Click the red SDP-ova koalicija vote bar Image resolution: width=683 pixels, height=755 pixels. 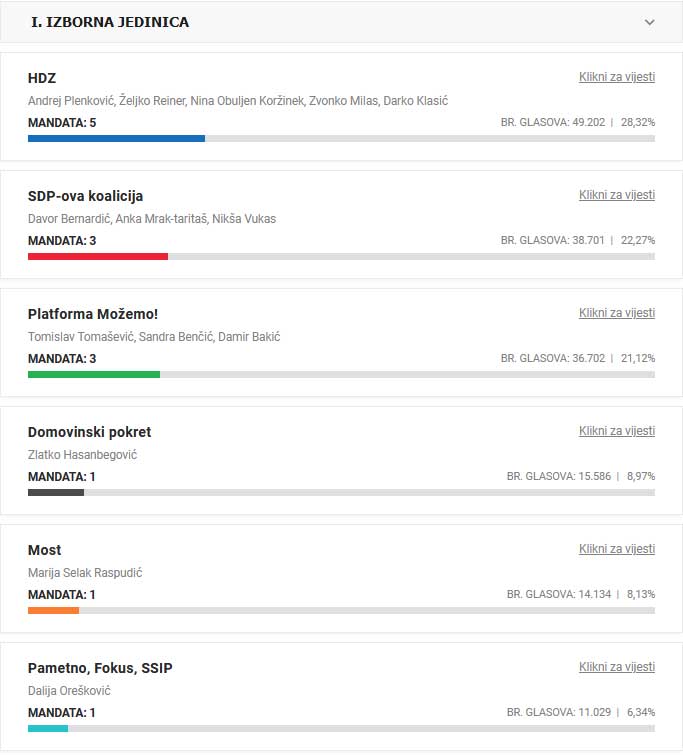(97, 256)
